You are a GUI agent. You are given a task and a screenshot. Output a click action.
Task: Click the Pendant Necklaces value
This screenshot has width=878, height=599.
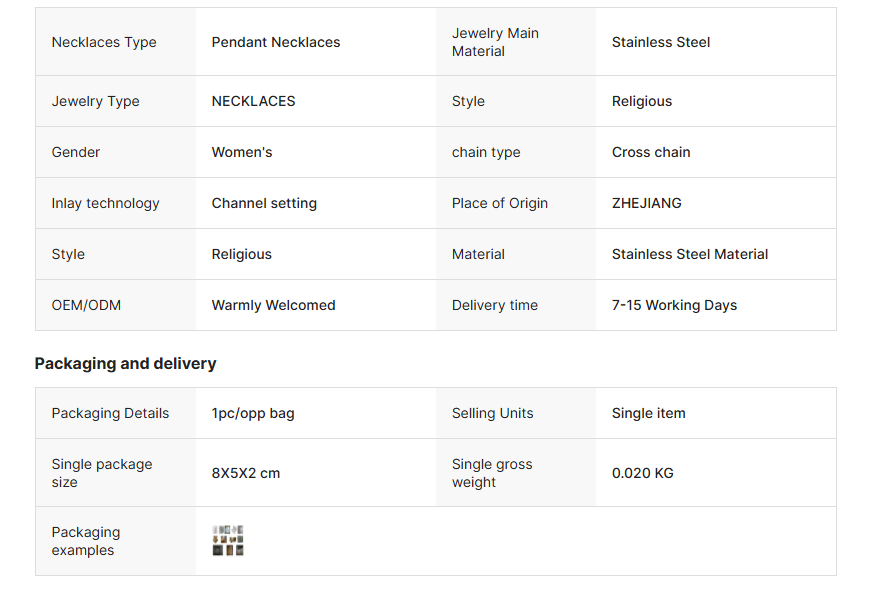tap(276, 42)
